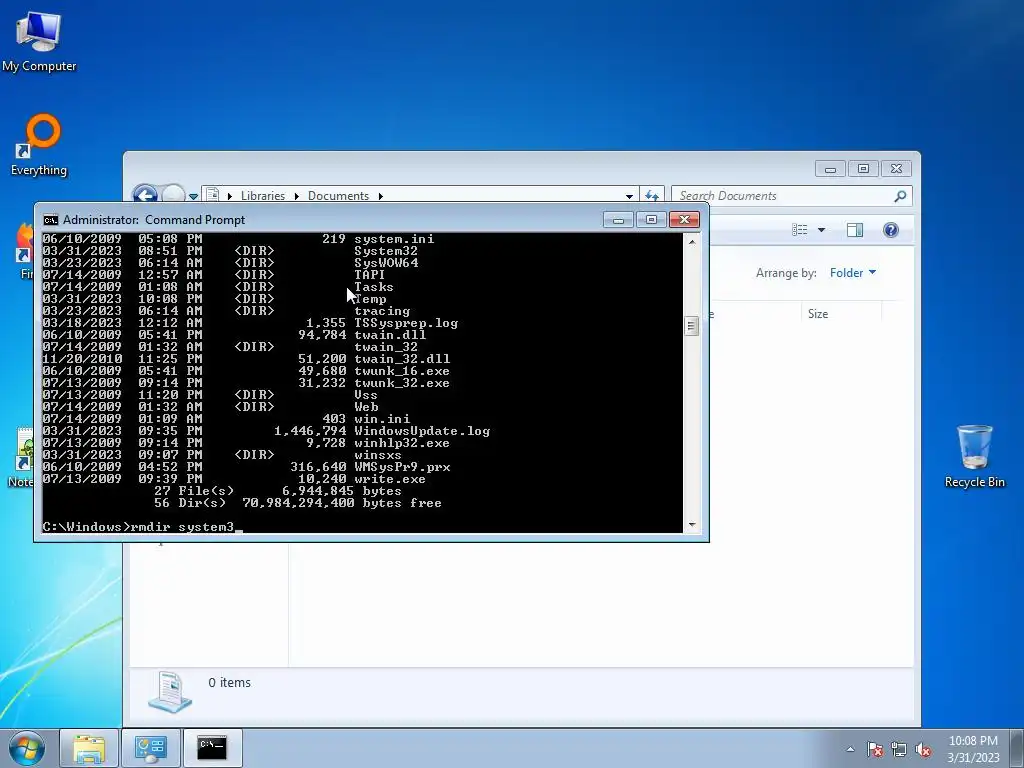Click the Command Prompt scroll down arrow
The height and width of the screenshot is (768, 1024).
click(x=692, y=524)
